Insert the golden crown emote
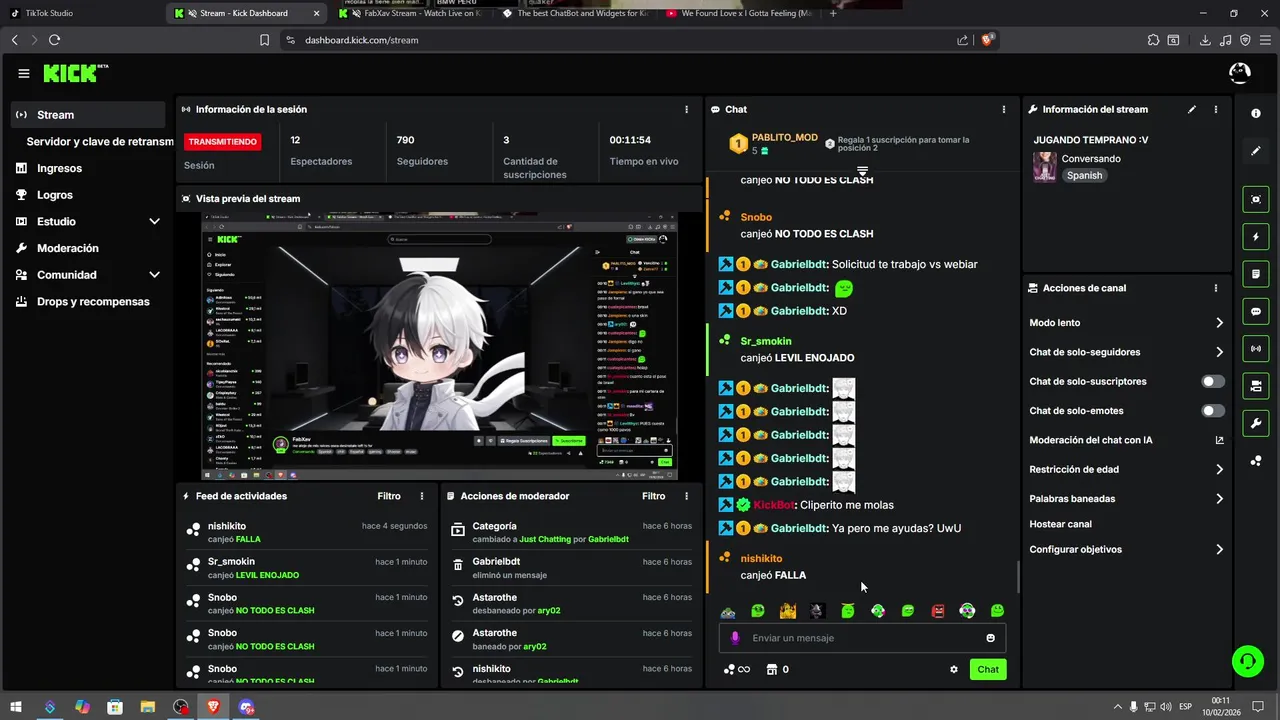The image size is (1280, 720). point(788,611)
